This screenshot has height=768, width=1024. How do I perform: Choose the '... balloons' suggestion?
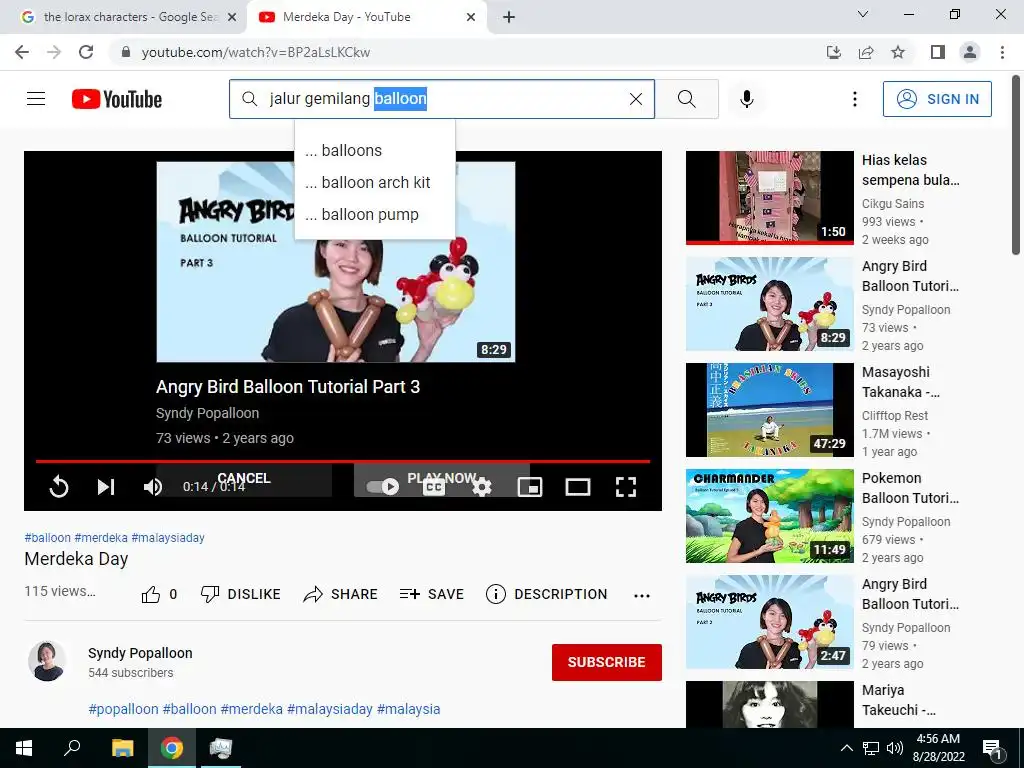click(x=375, y=150)
